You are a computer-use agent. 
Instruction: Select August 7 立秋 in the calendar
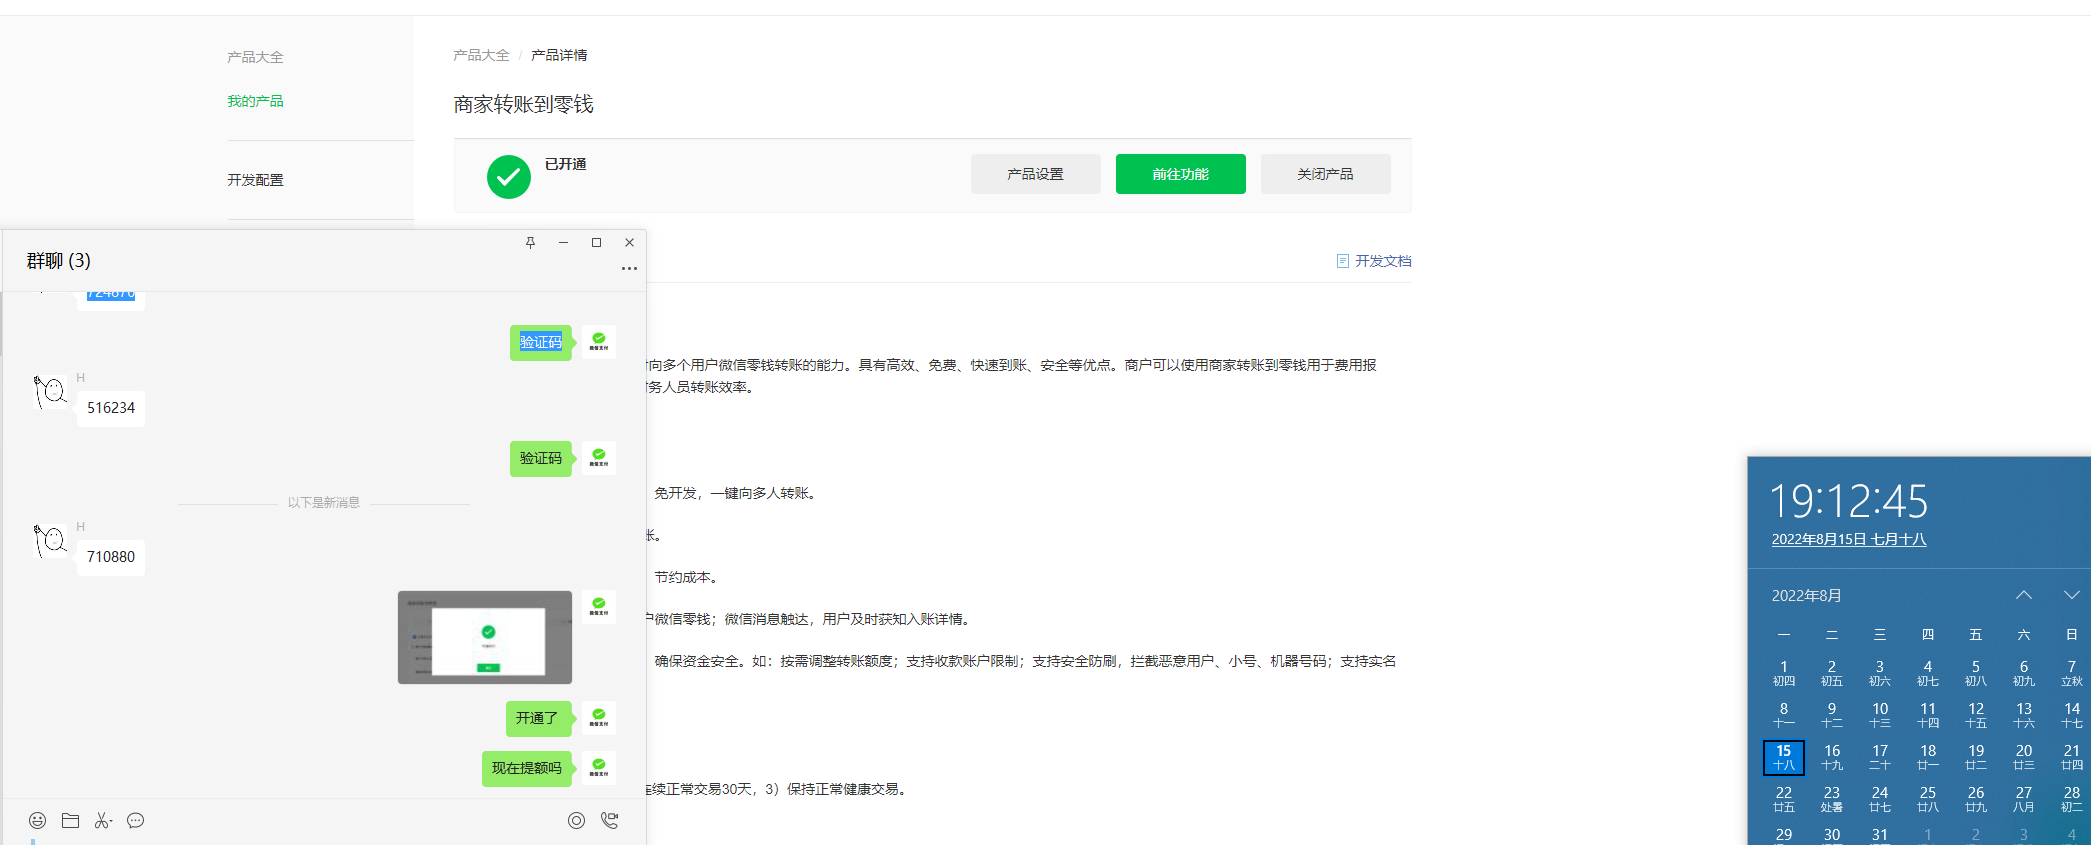pyautogui.click(x=2071, y=673)
